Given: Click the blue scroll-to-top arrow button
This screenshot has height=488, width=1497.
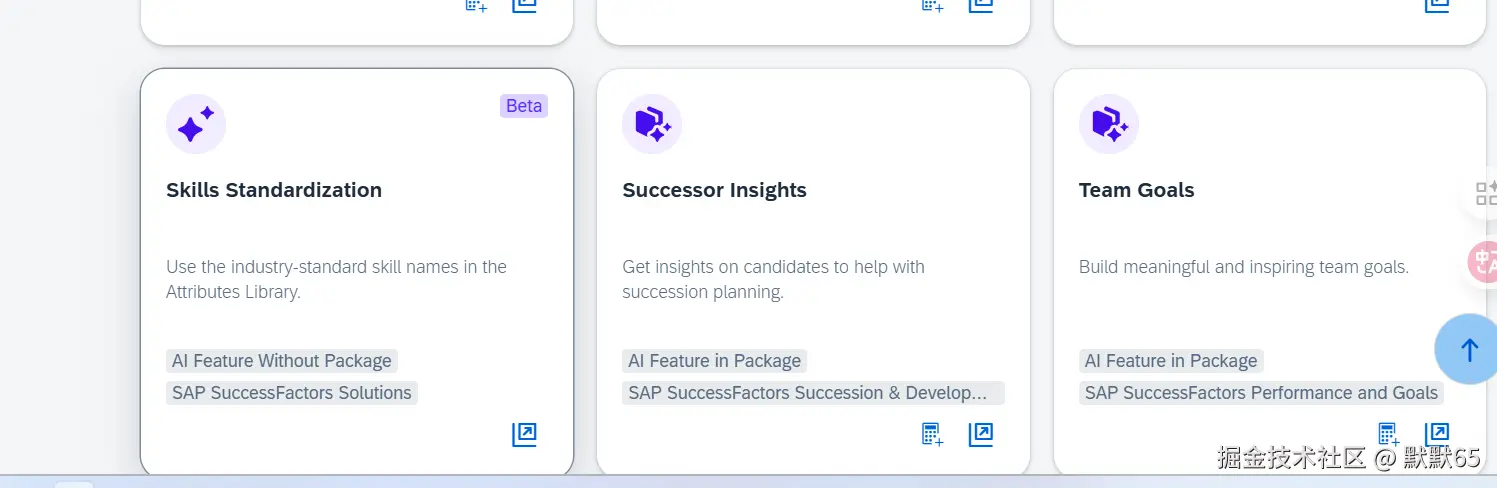Looking at the screenshot, I should (1468, 350).
